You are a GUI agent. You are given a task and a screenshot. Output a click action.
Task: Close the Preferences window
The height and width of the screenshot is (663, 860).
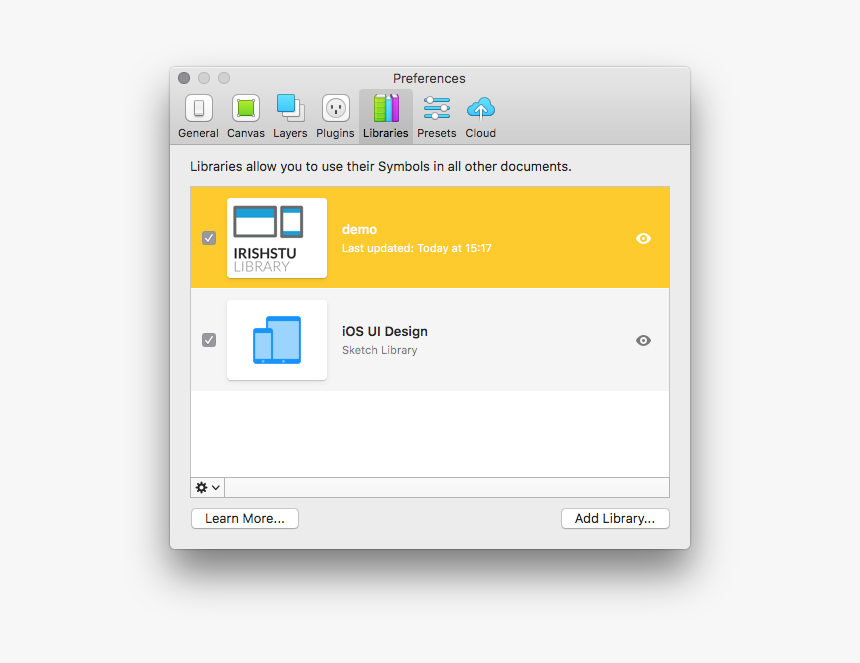(184, 78)
